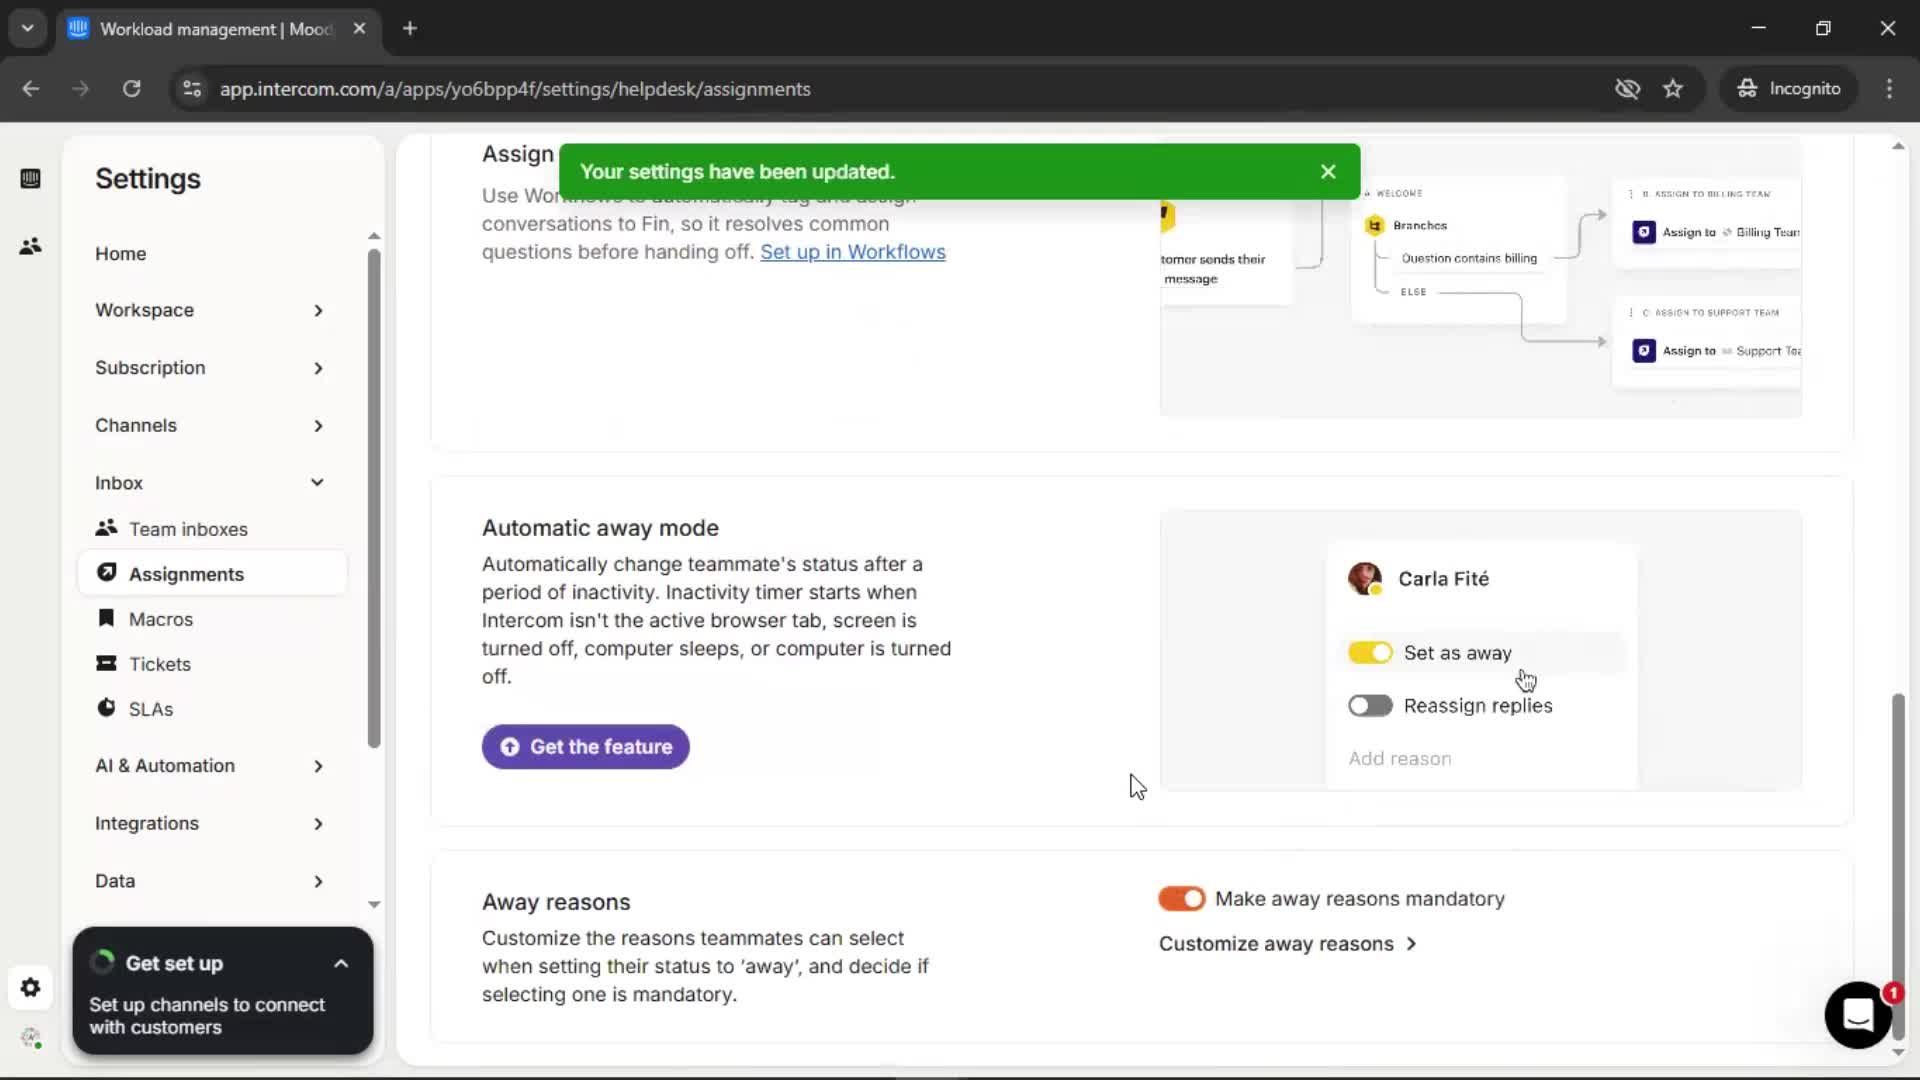This screenshot has width=1920, height=1080.
Task: Click the Team inboxes people icon
Action: (x=106, y=528)
